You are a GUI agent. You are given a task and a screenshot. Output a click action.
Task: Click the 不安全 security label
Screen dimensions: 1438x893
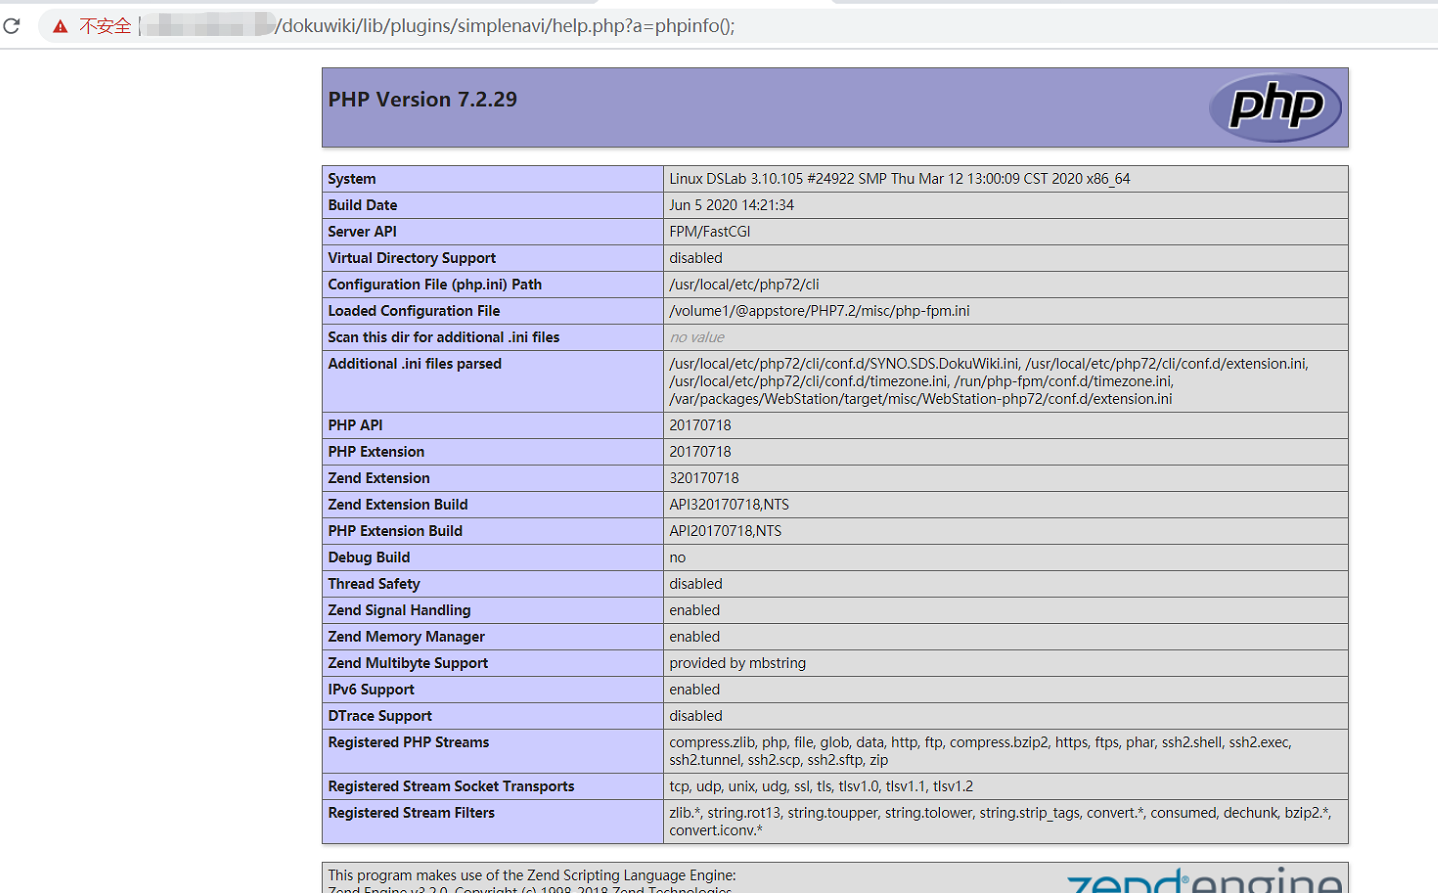tap(105, 26)
